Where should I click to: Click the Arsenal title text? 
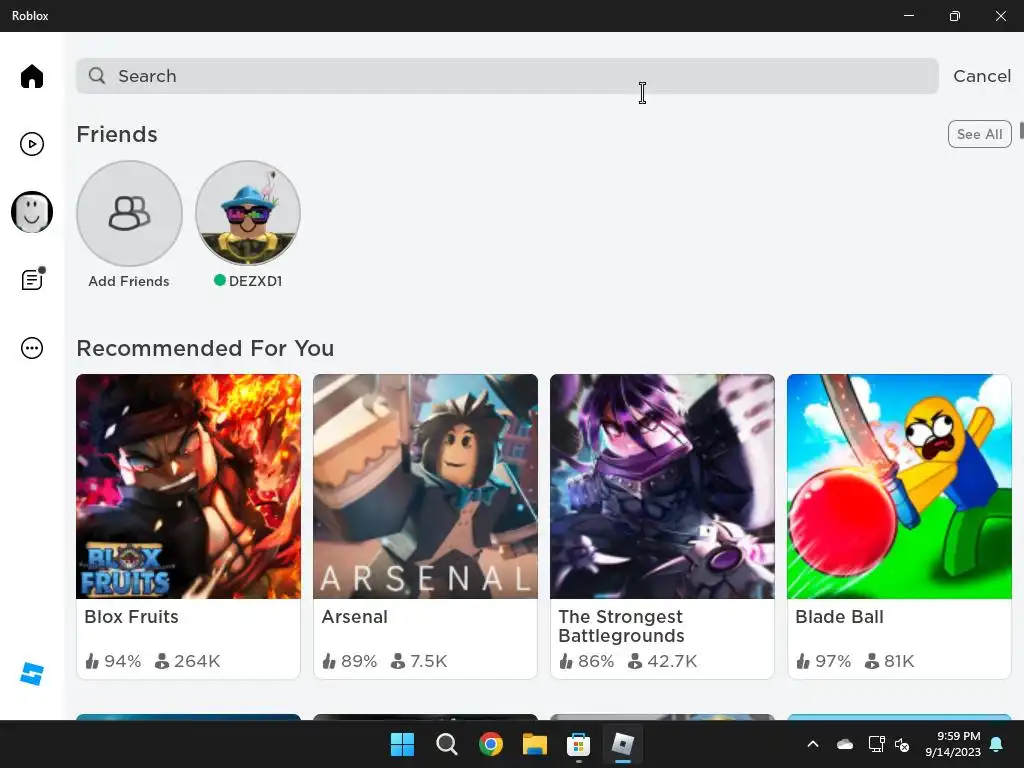(355, 616)
